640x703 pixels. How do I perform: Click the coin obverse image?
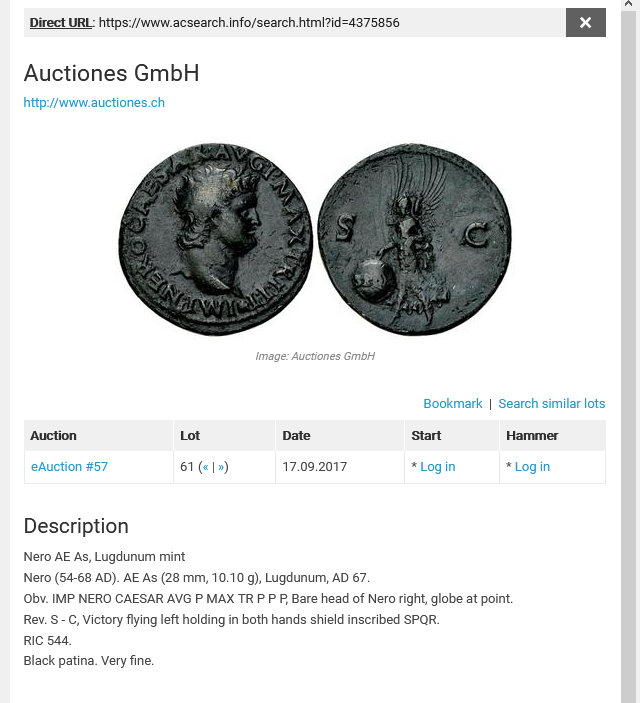(x=215, y=239)
